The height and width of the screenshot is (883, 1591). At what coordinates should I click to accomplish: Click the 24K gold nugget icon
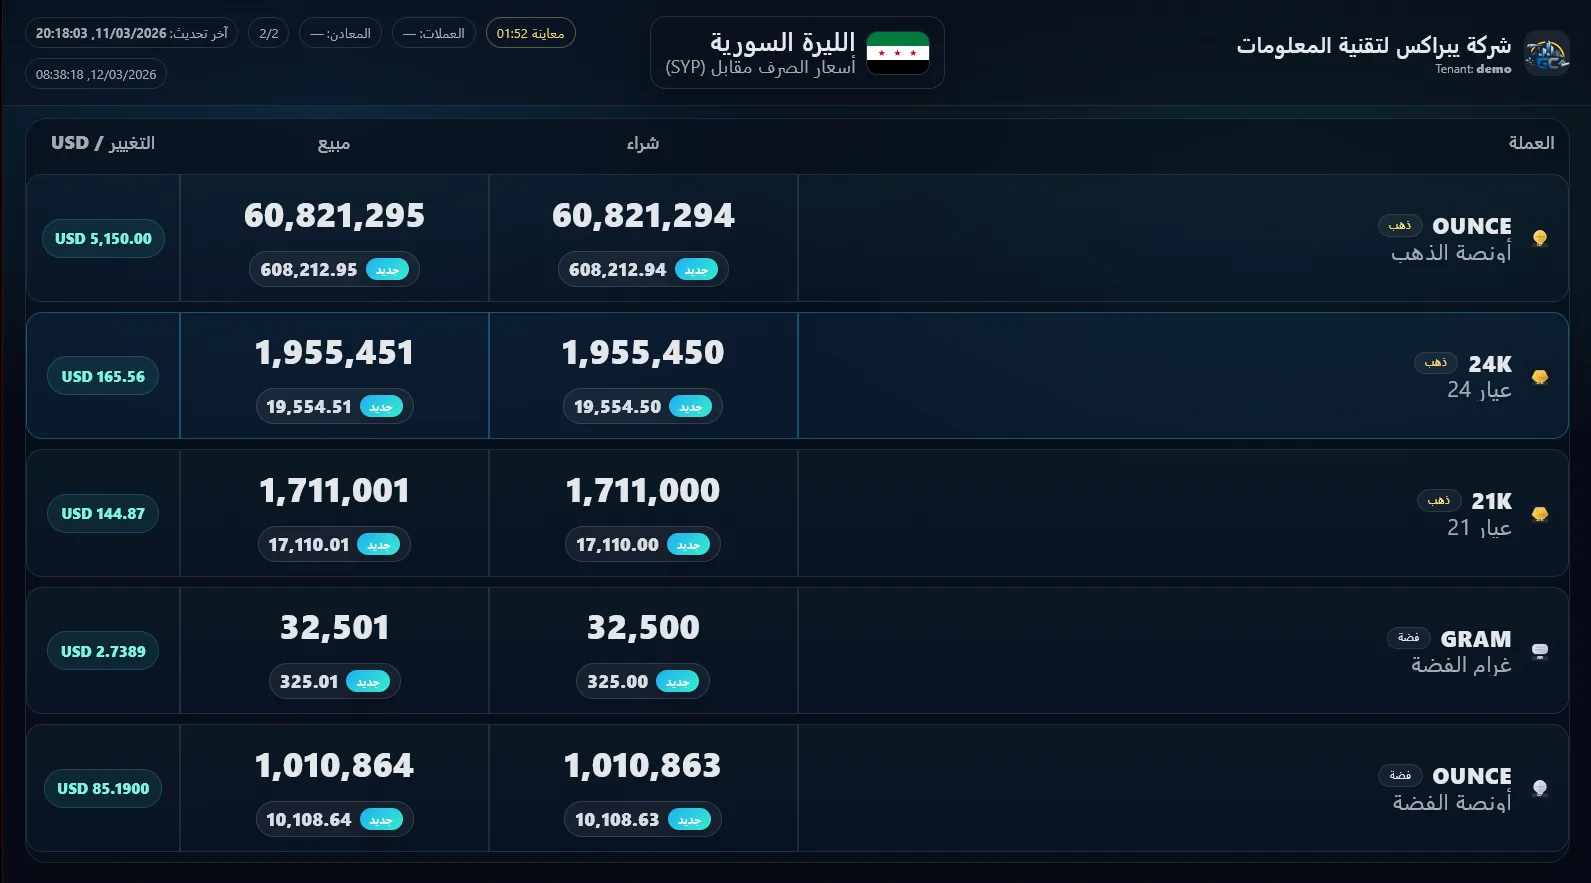tap(1540, 377)
